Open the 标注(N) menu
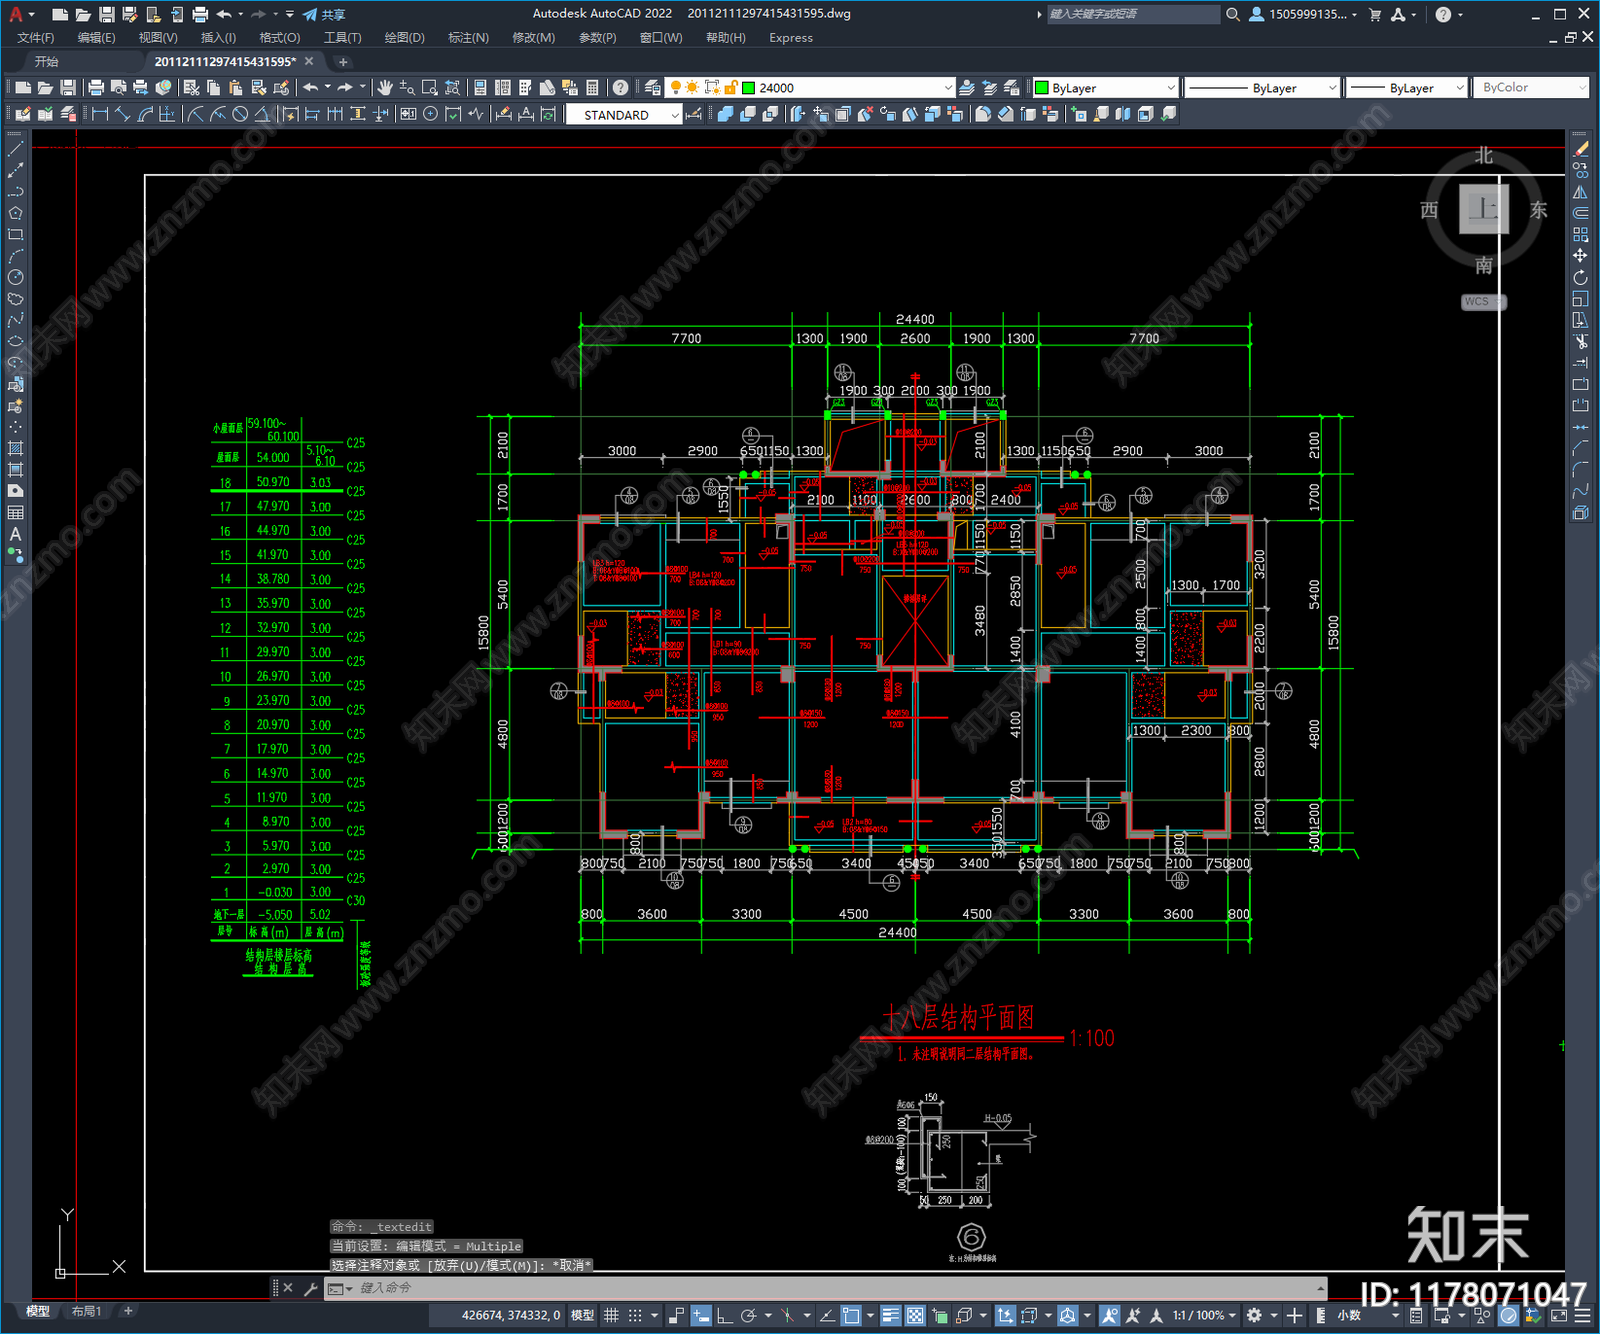The image size is (1600, 1334). [x=468, y=38]
